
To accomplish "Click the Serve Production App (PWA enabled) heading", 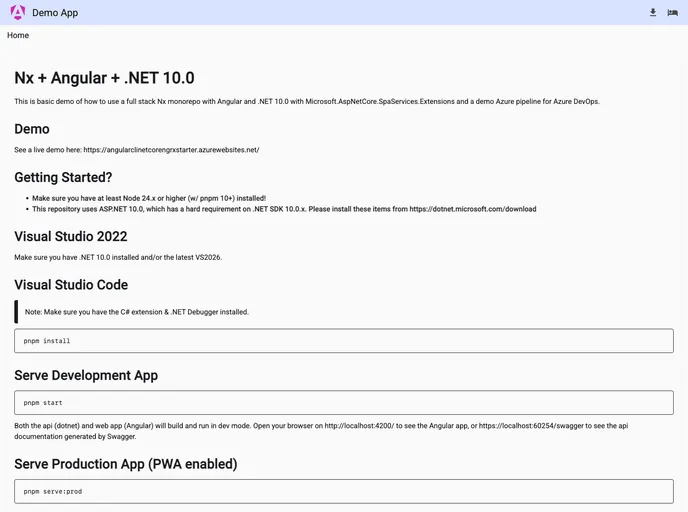I will 126,464.
